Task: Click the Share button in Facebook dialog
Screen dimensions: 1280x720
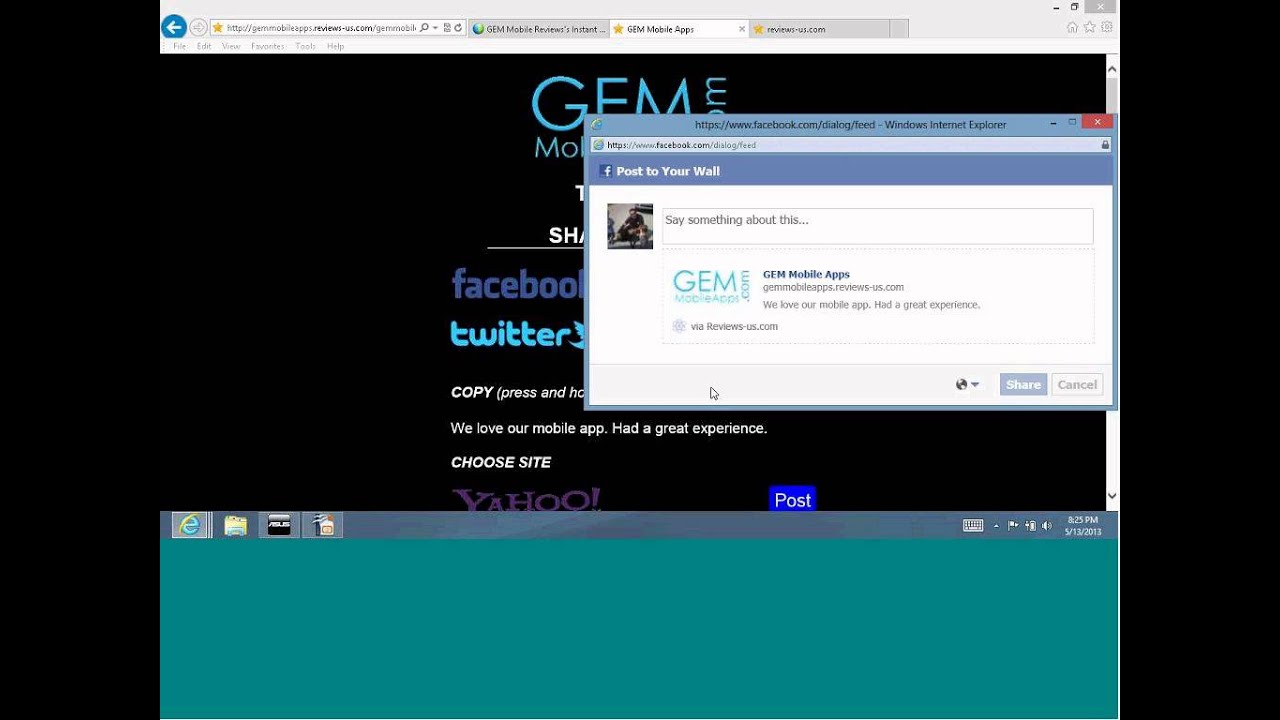Action: point(1023,384)
